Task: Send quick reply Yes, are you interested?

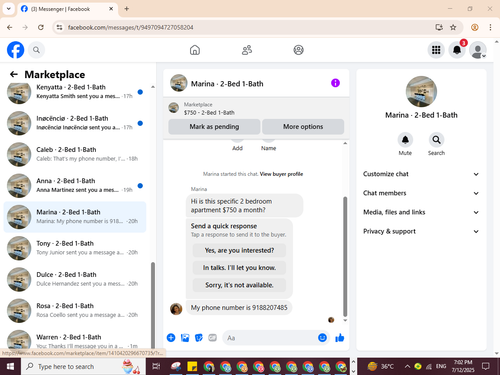Action: (x=239, y=250)
